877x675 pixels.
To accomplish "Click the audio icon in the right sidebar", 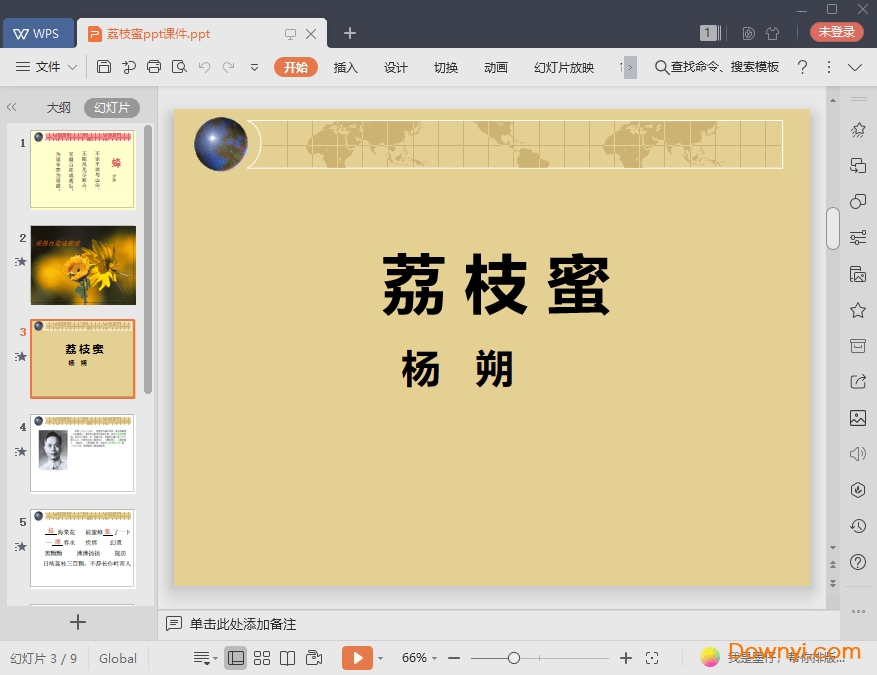I will [856, 453].
